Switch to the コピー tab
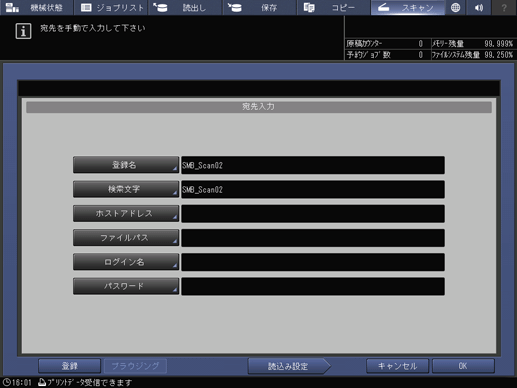 pos(333,7)
